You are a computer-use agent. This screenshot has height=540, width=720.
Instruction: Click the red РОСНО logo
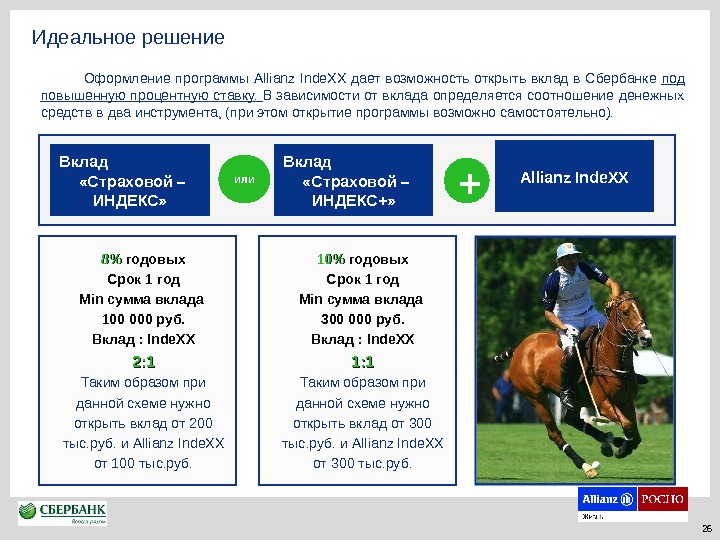pos(663,499)
